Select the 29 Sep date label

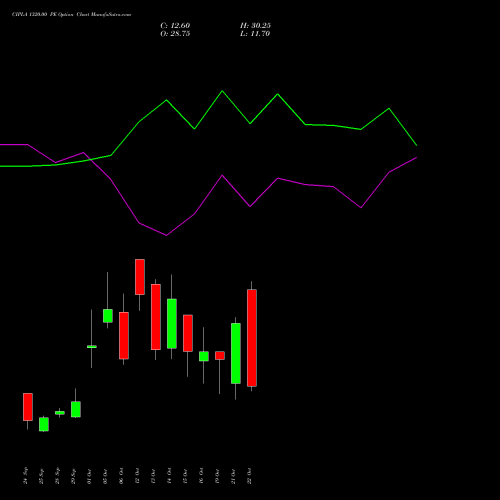(74, 476)
